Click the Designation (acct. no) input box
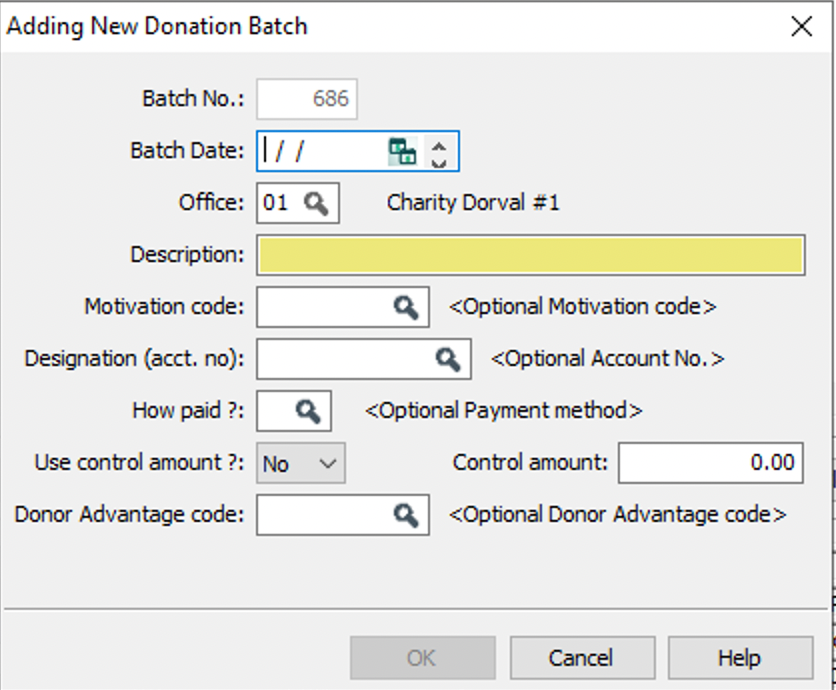Screen dimensions: 836x690 (345, 359)
